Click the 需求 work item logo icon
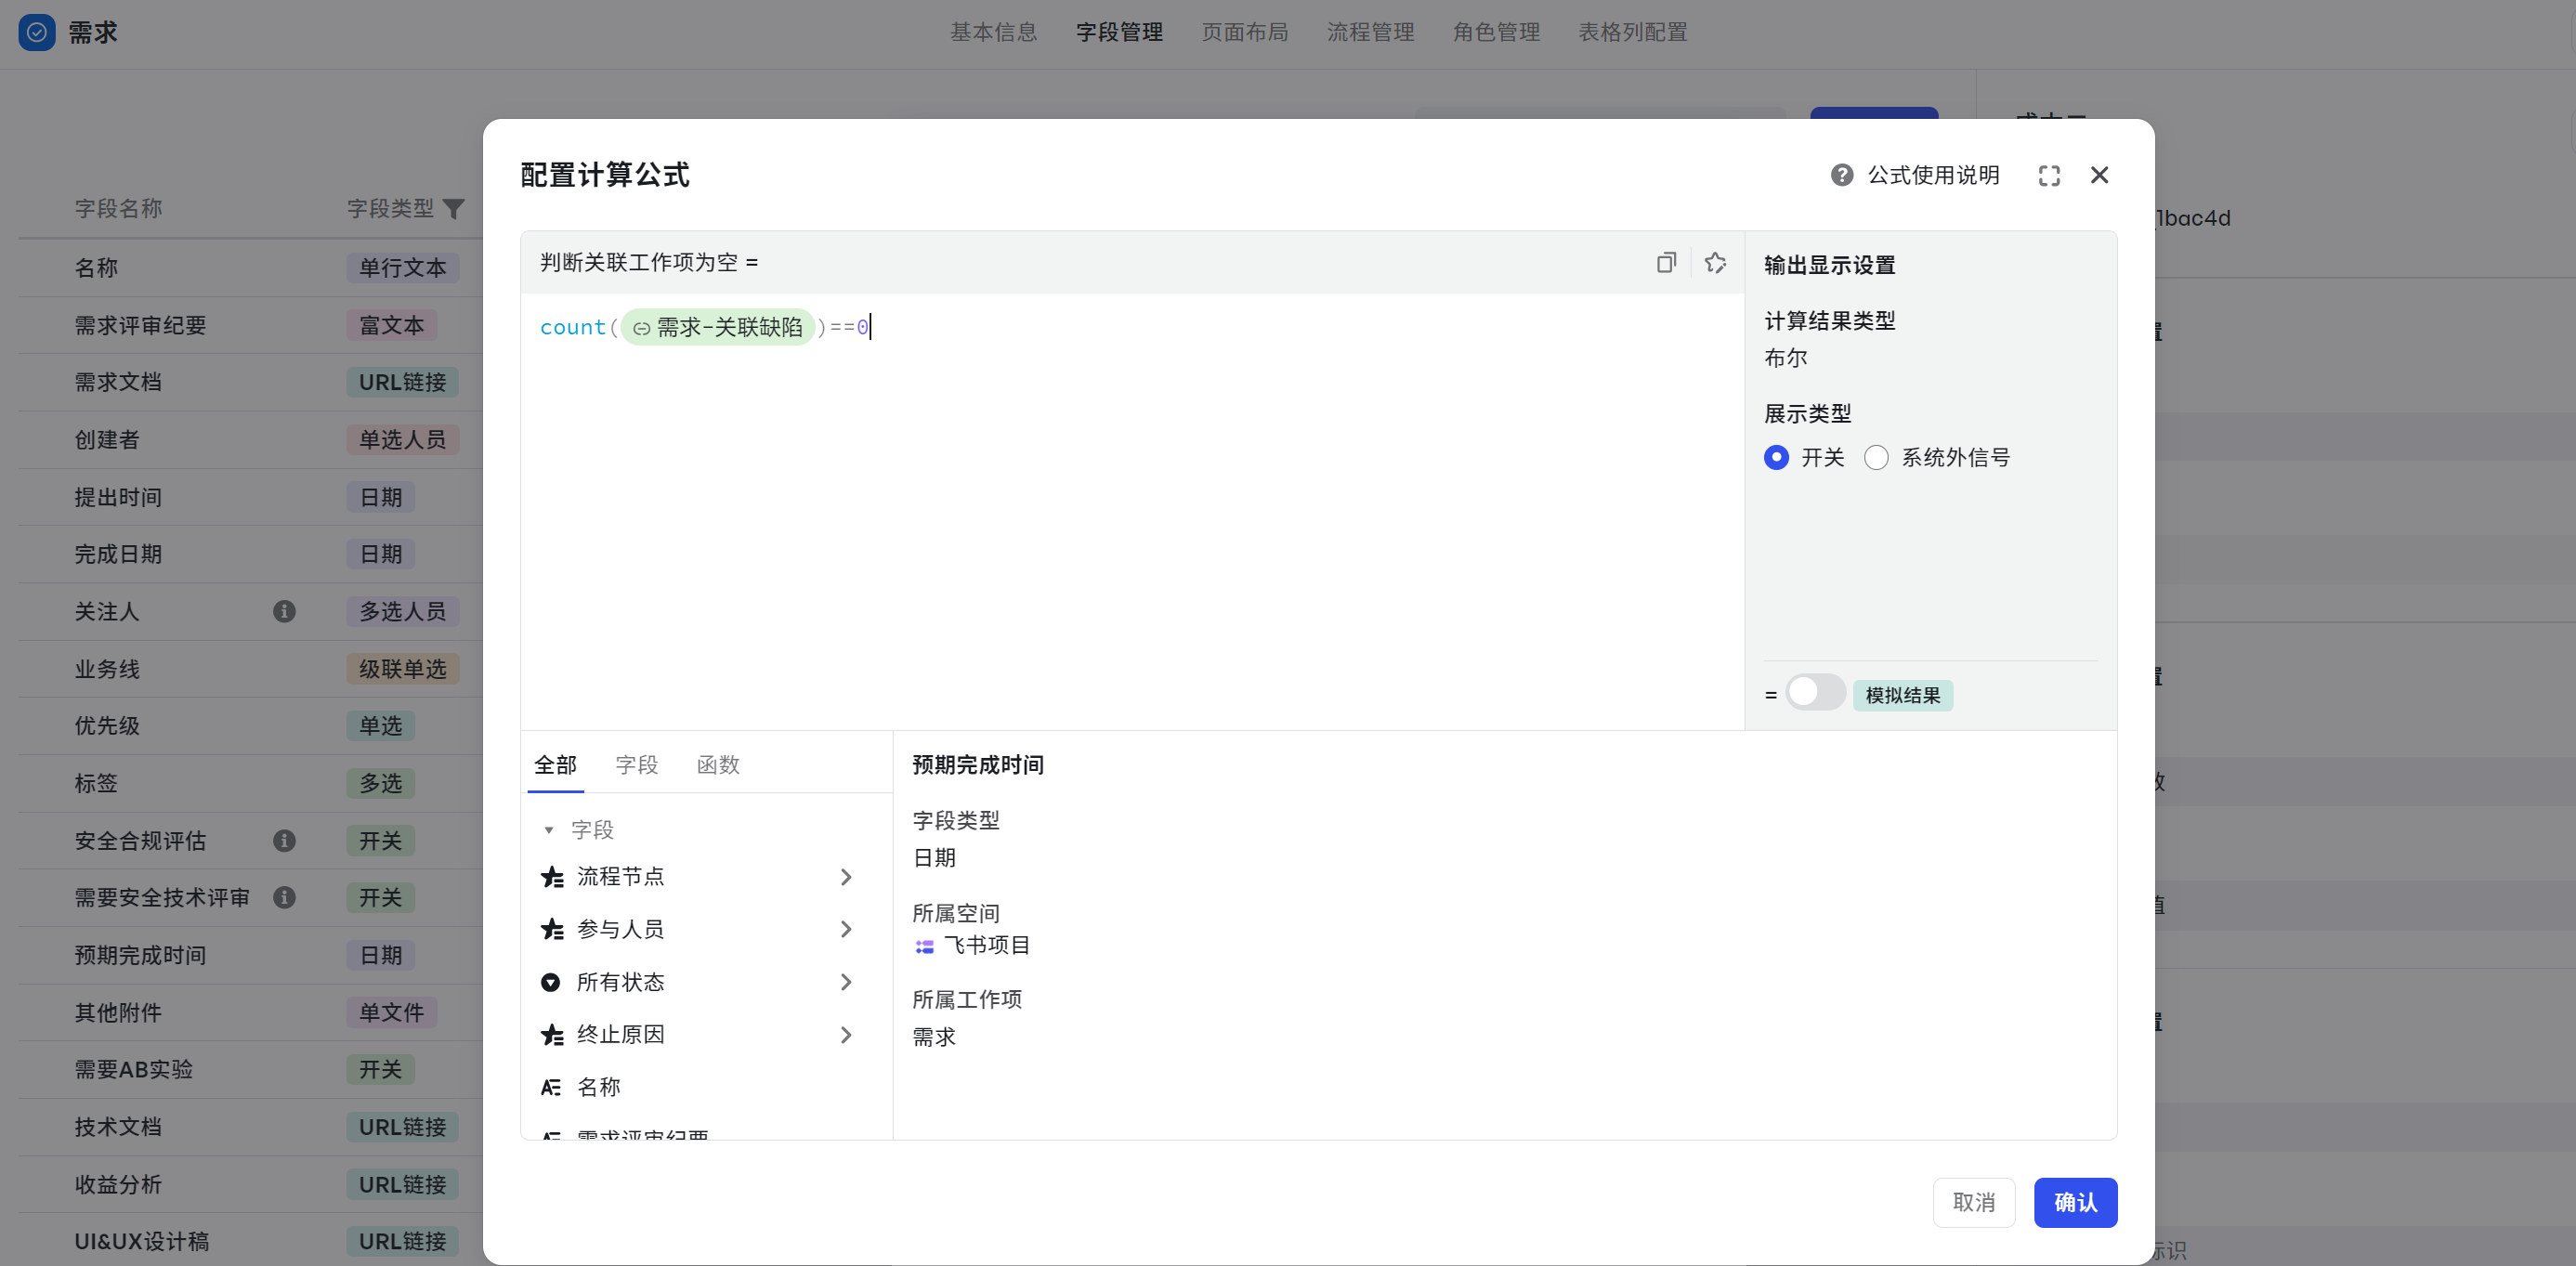 pyautogui.click(x=37, y=32)
